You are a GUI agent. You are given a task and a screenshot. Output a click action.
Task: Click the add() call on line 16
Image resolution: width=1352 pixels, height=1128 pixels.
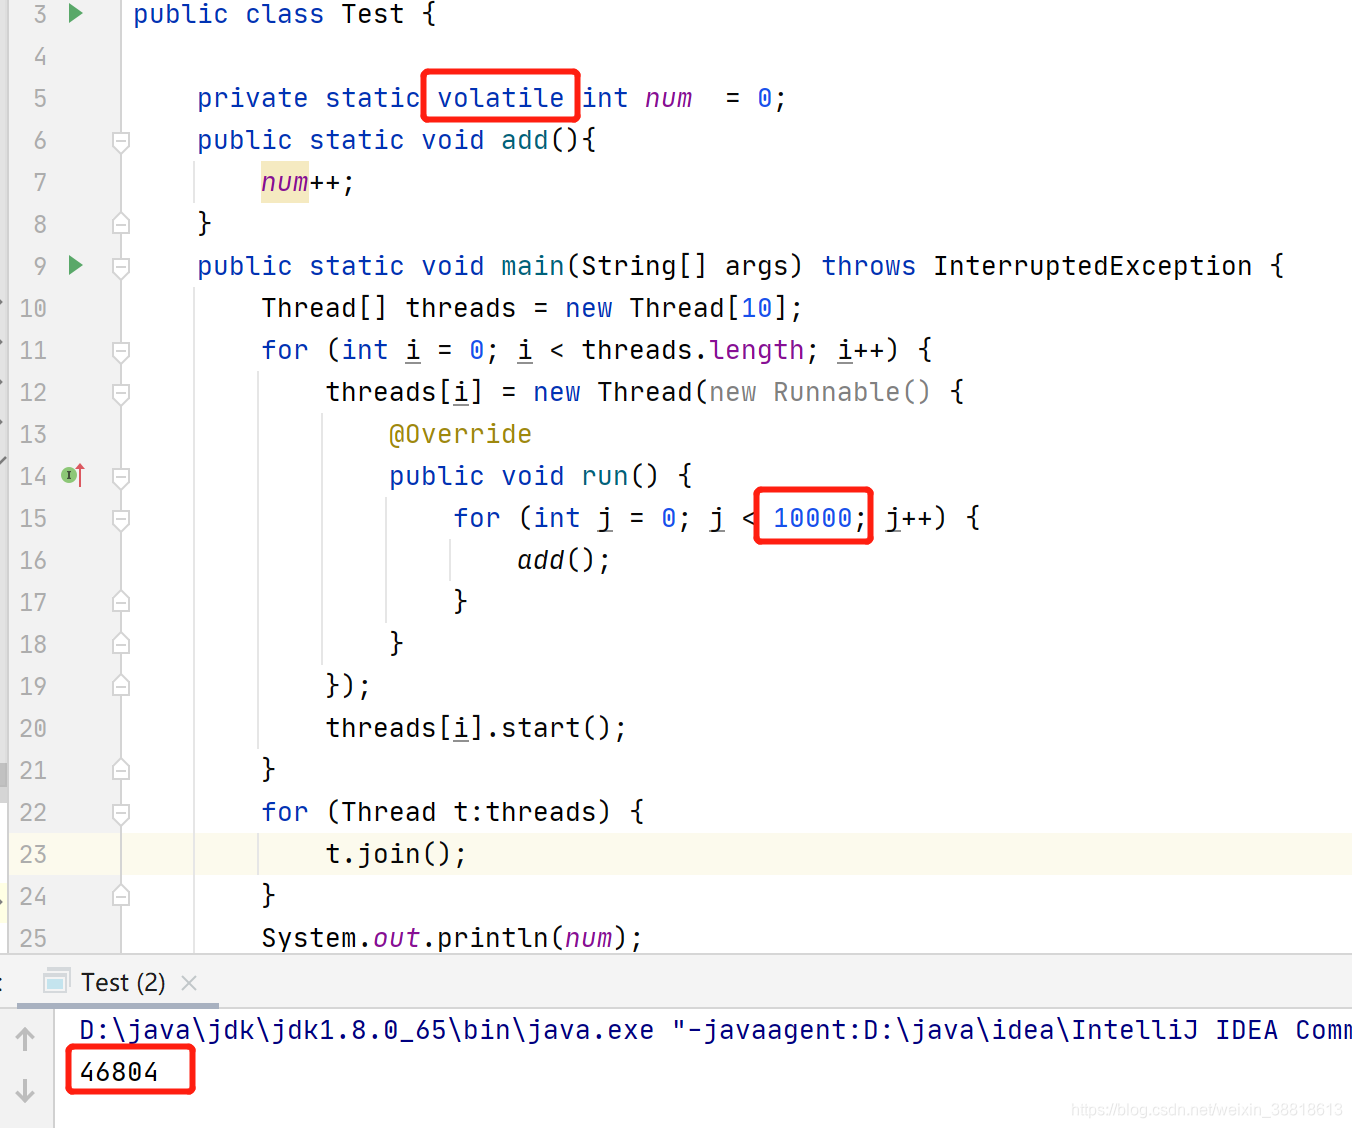click(x=563, y=560)
